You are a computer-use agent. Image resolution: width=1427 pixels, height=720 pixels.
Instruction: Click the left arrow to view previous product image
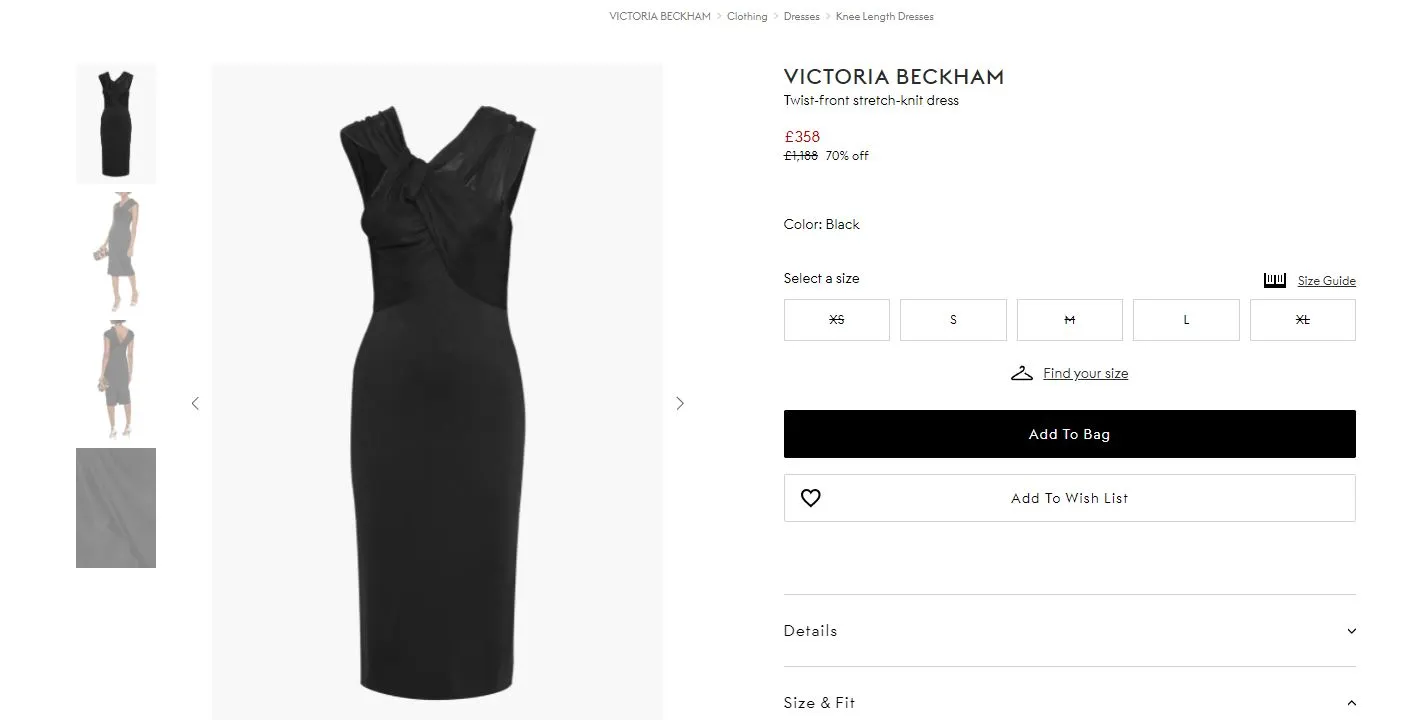tap(195, 403)
